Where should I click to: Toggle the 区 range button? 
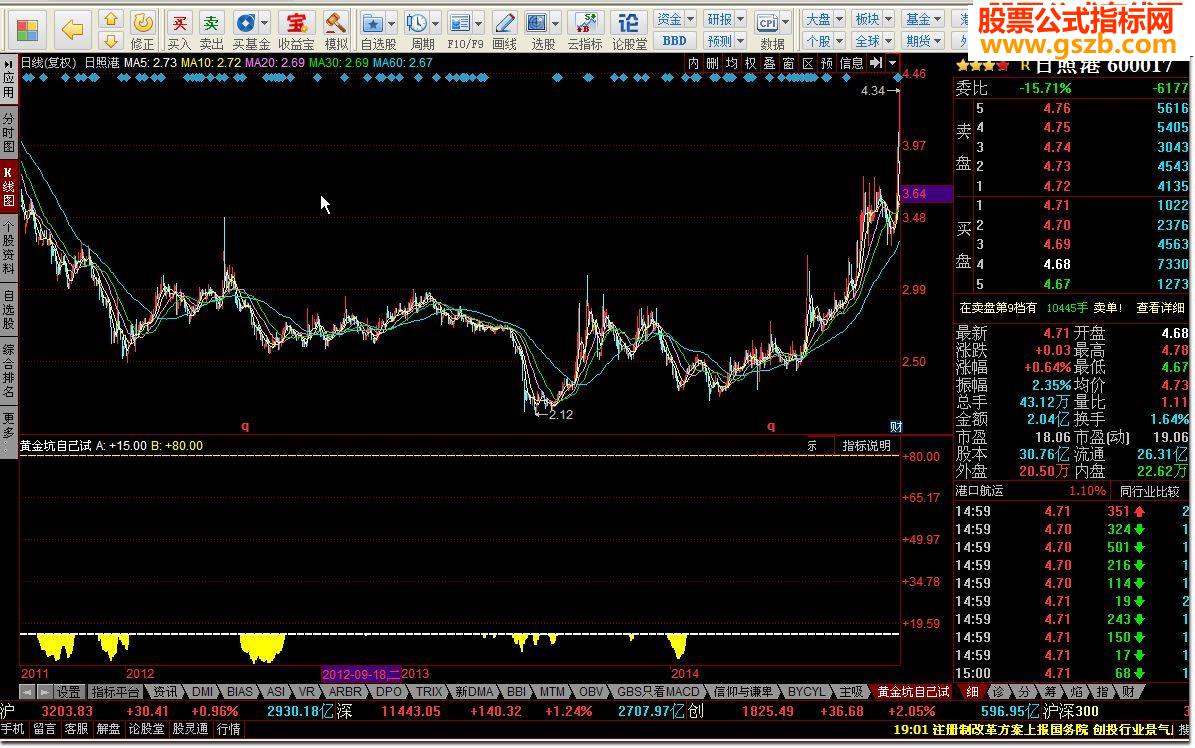click(808, 63)
